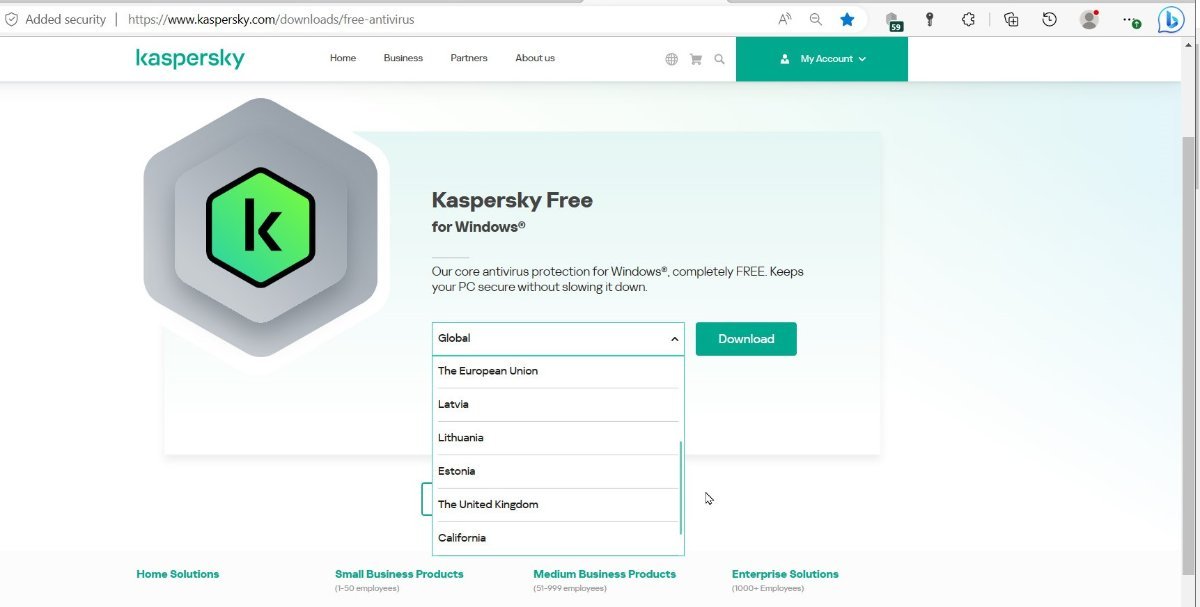Image resolution: width=1200 pixels, height=607 pixels.
Task: Open the Medium Business Products link
Action: [x=605, y=574]
